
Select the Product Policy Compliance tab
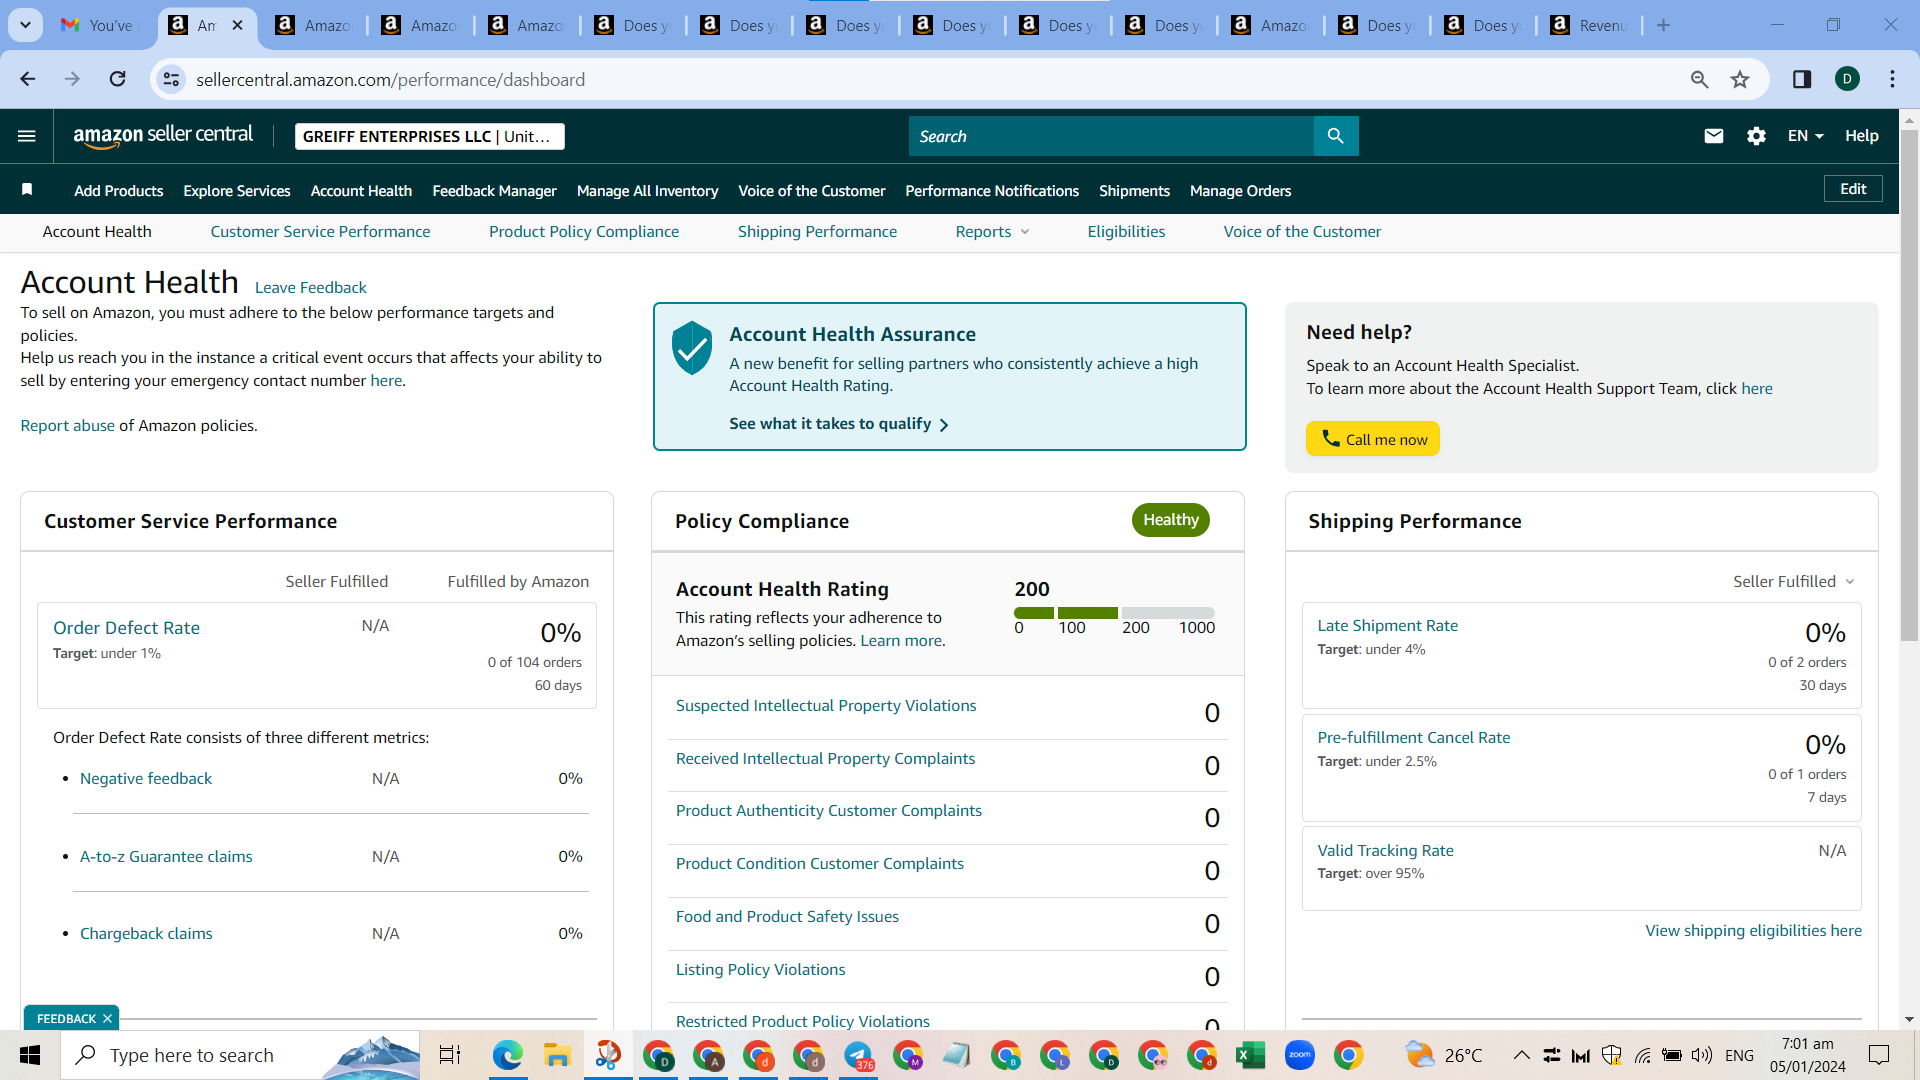click(584, 232)
